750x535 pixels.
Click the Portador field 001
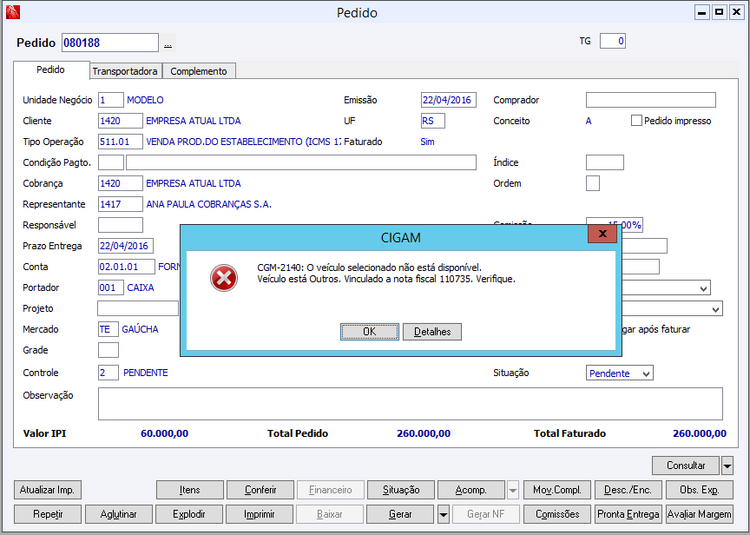tap(111, 288)
